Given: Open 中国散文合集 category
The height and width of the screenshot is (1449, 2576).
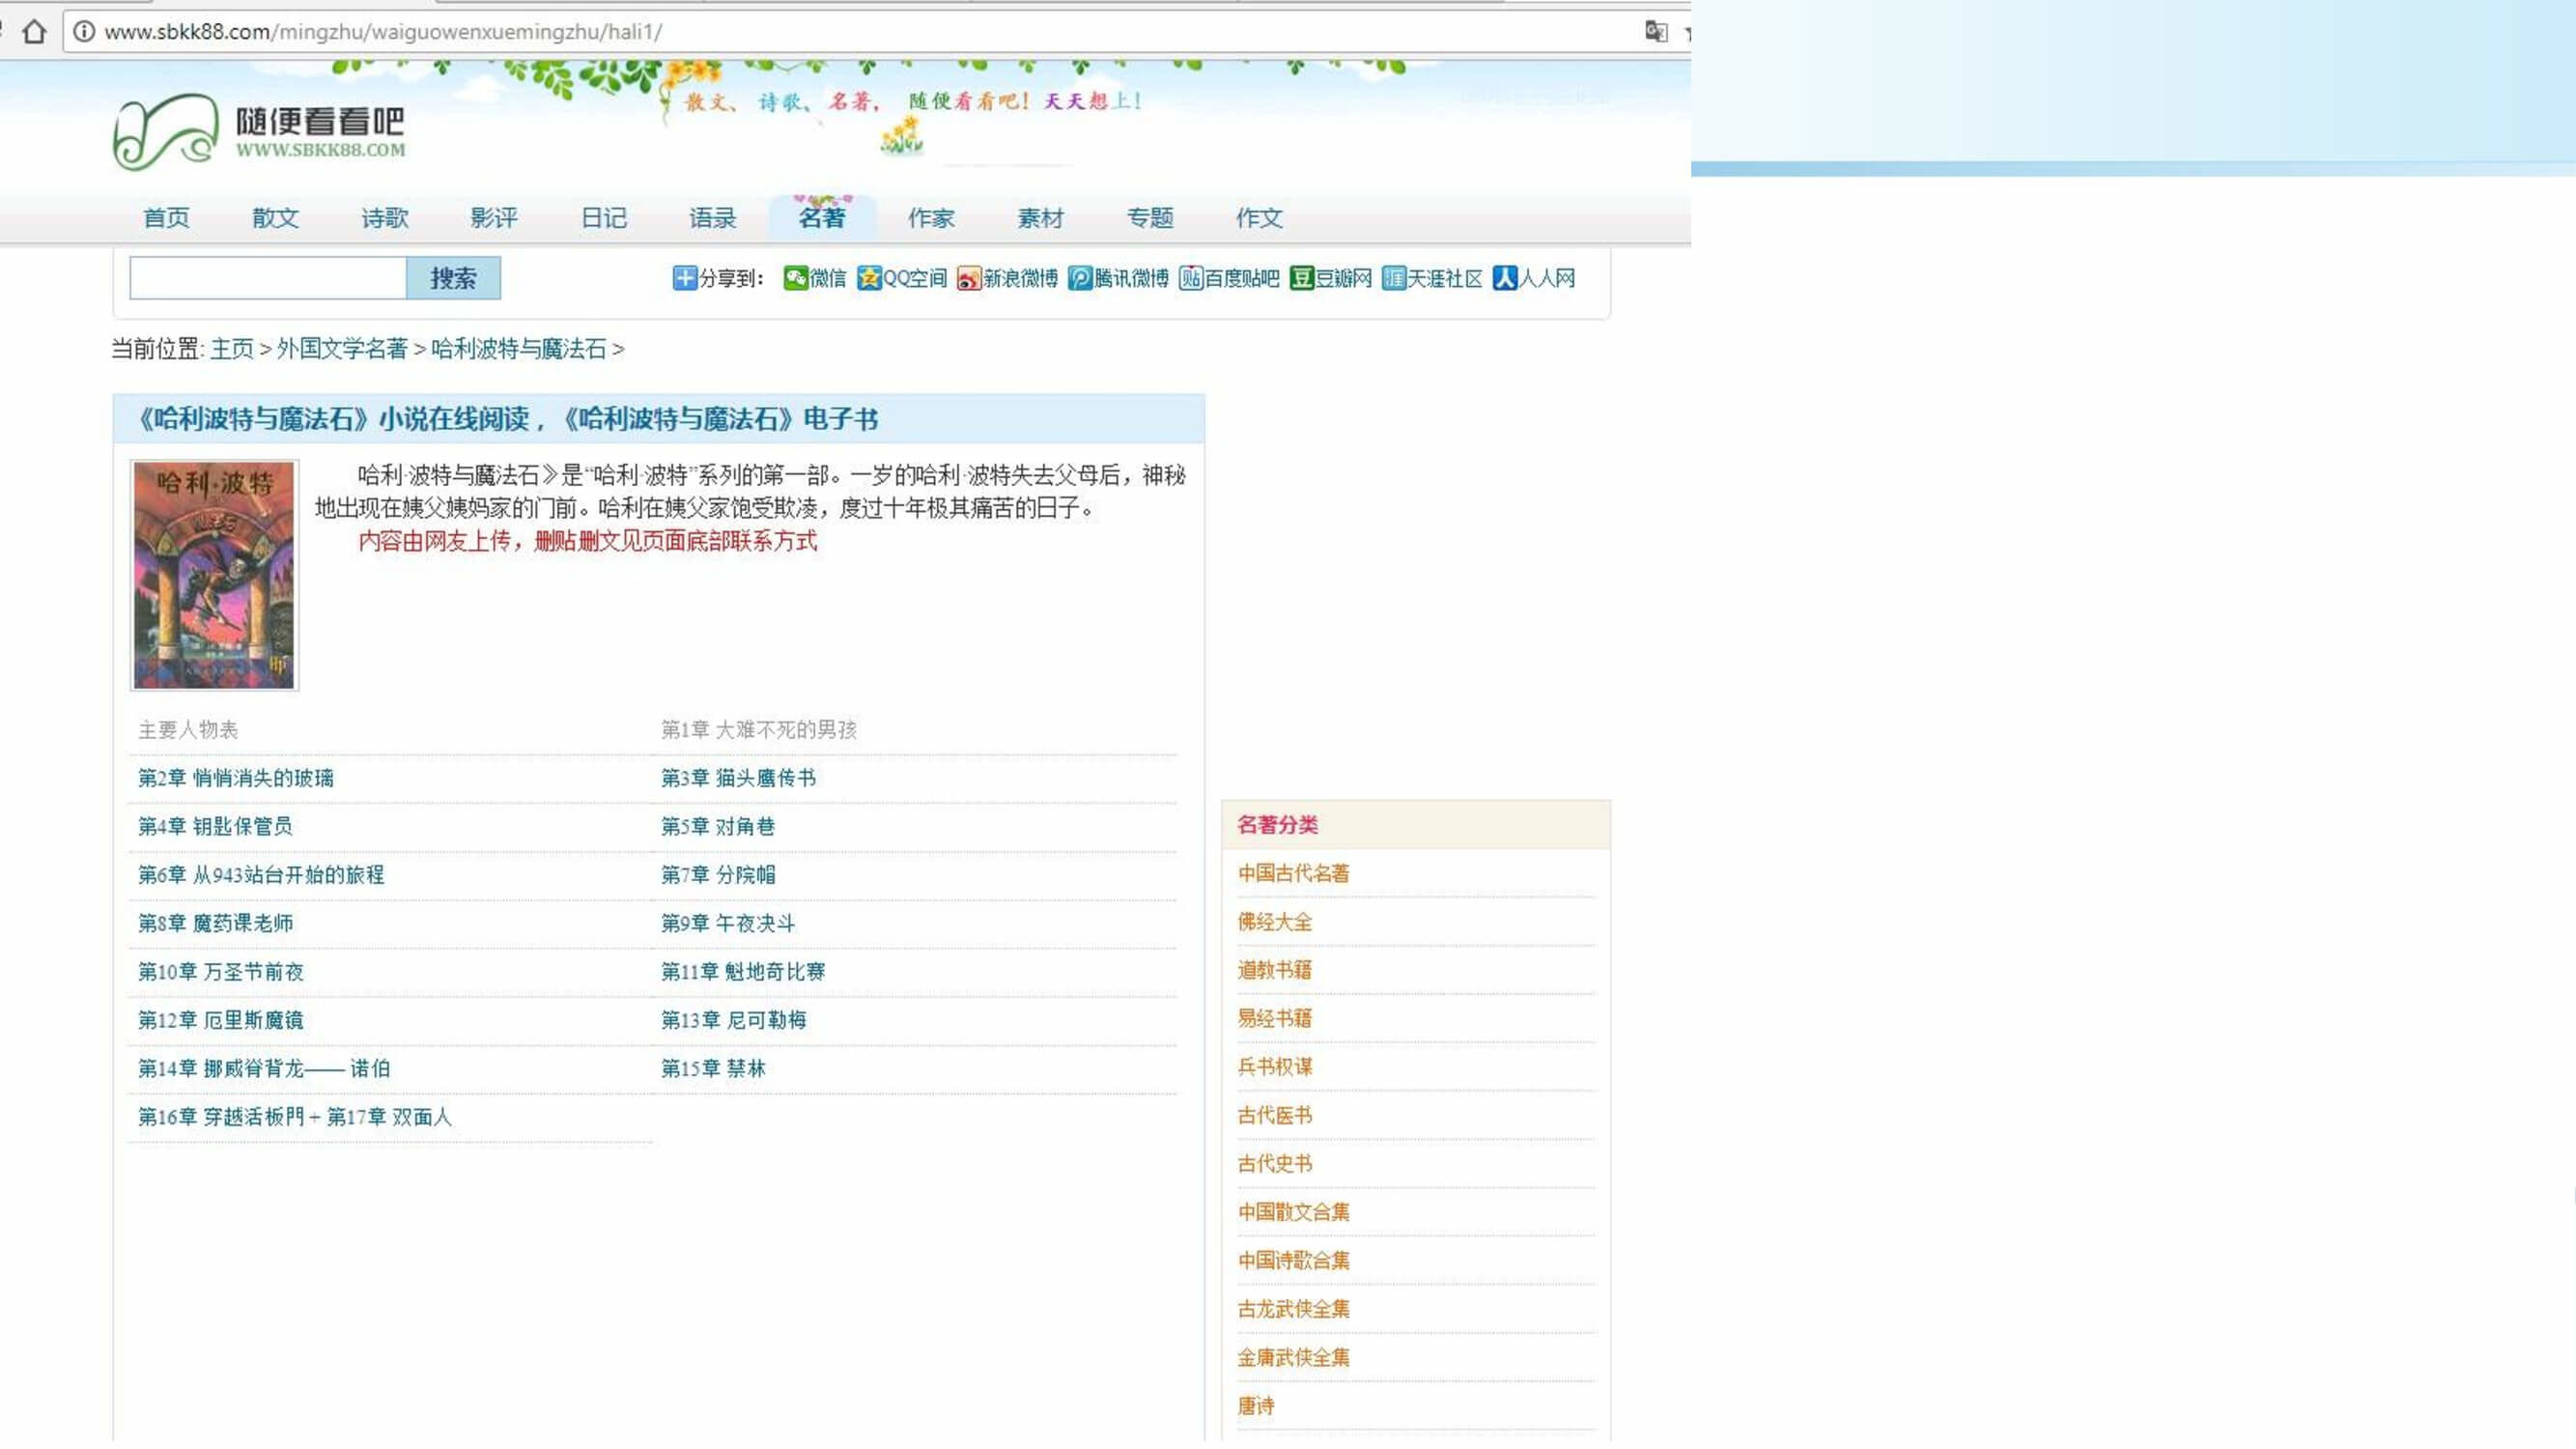Looking at the screenshot, I should [1293, 1212].
